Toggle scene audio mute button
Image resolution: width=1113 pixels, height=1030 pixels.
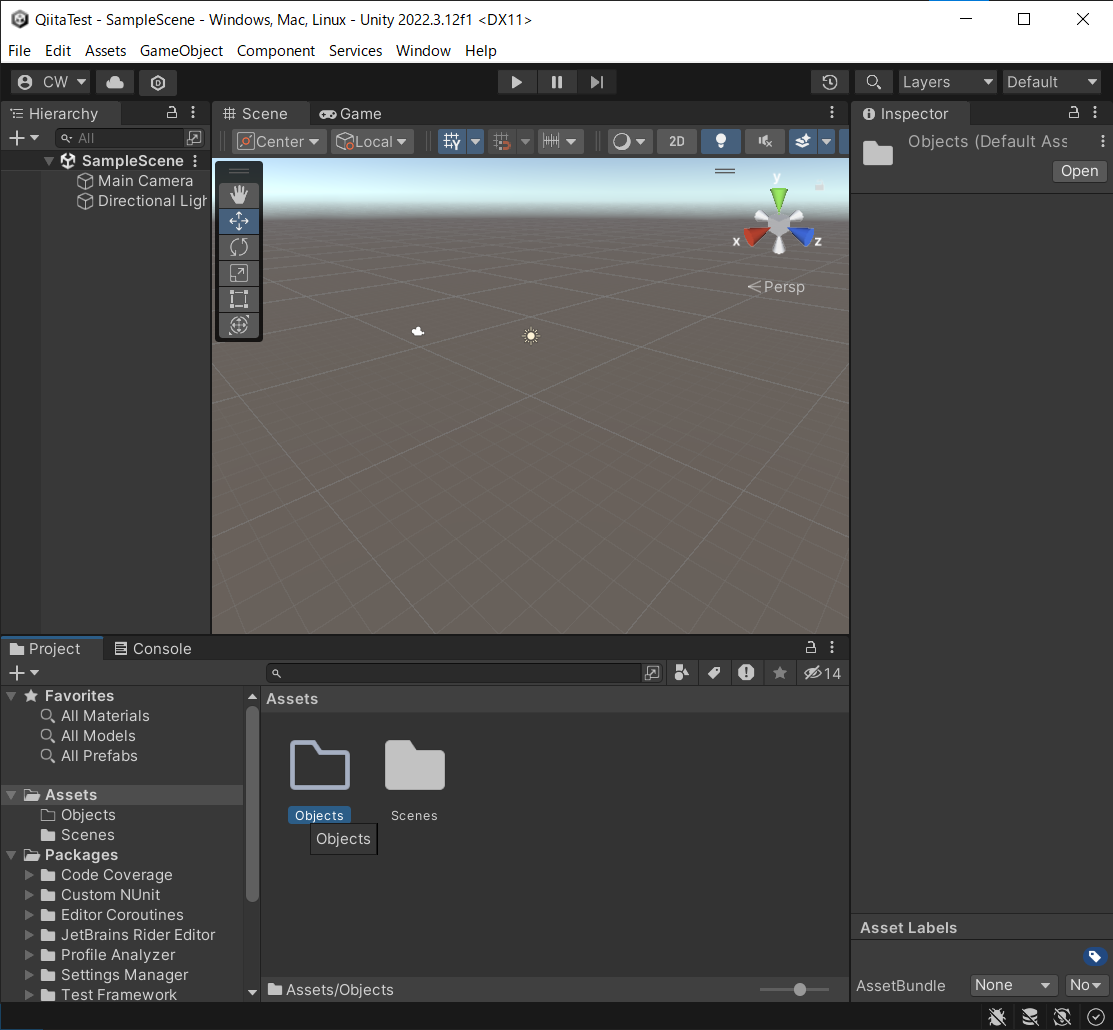click(x=764, y=141)
